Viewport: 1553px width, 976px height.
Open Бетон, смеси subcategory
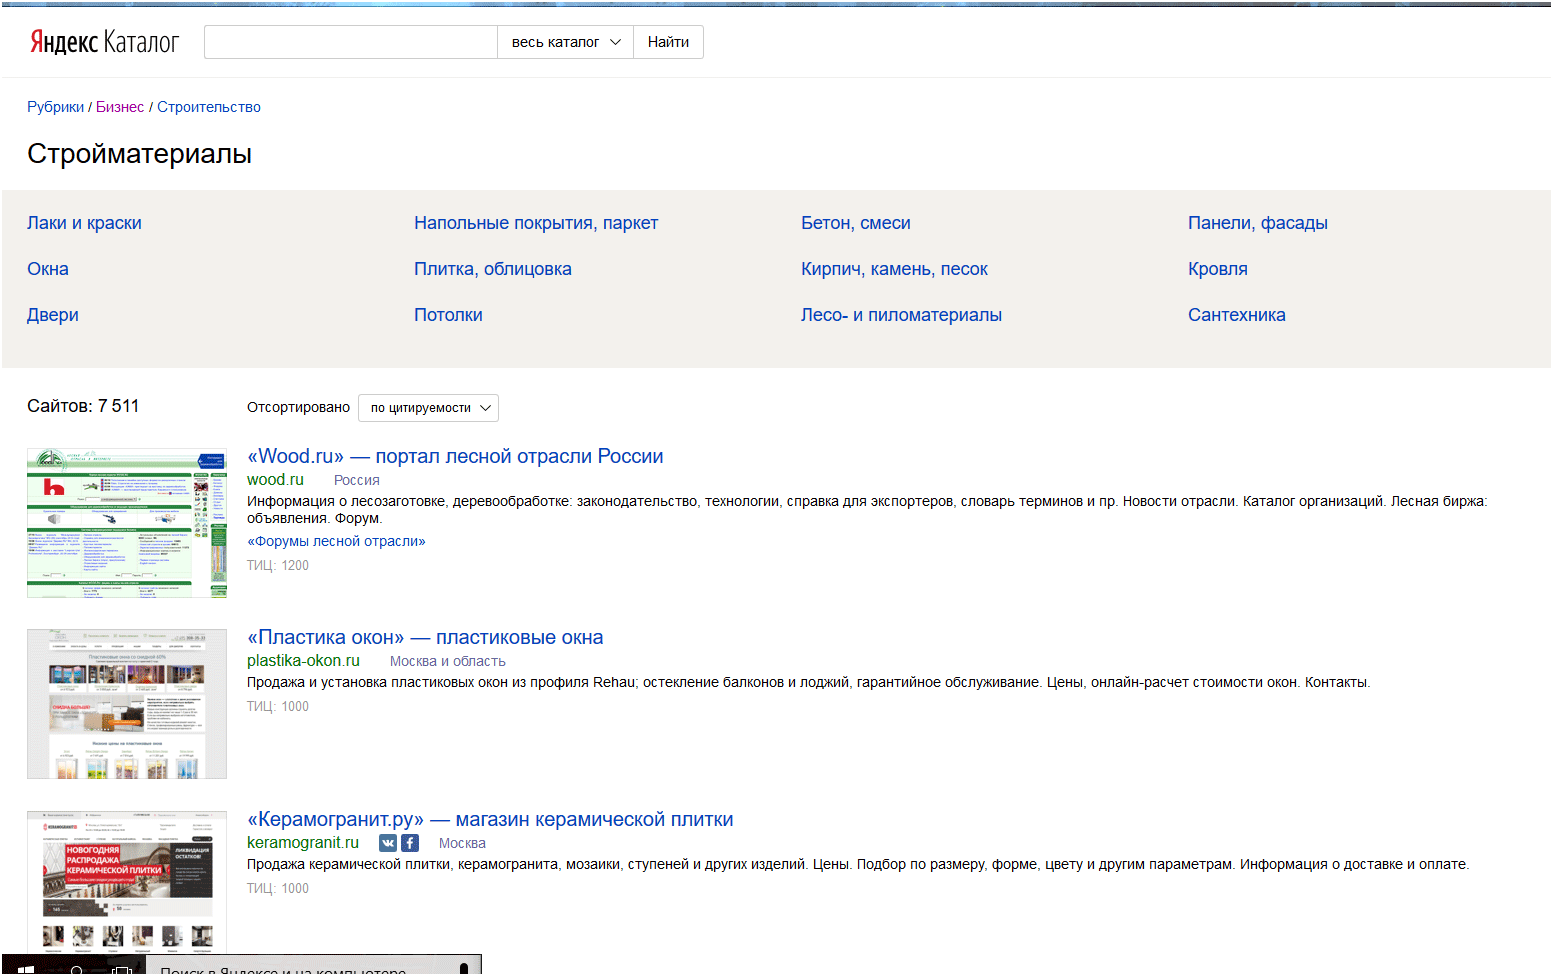coord(856,223)
